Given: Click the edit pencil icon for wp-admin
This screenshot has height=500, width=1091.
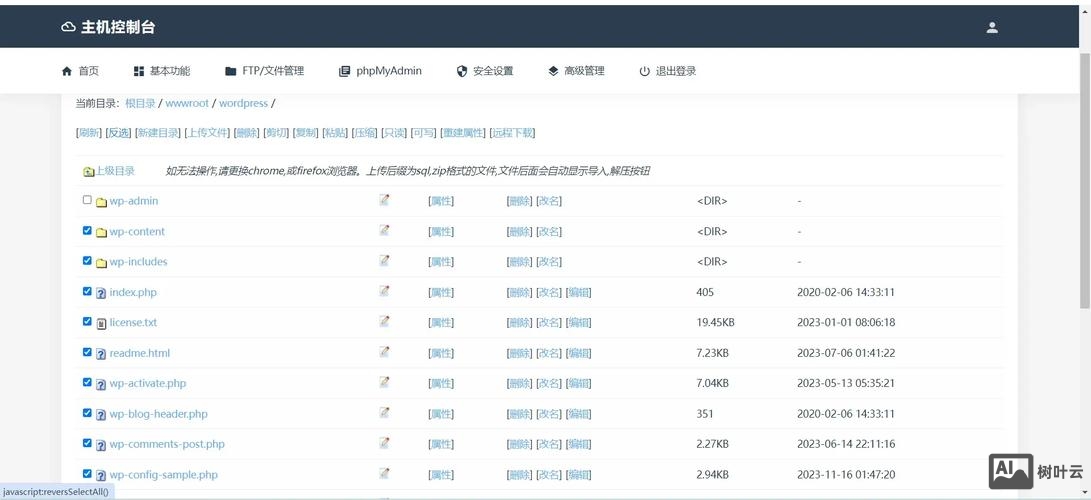Looking at the screenshot, I should pyautogui.click(x=384, y=200).
